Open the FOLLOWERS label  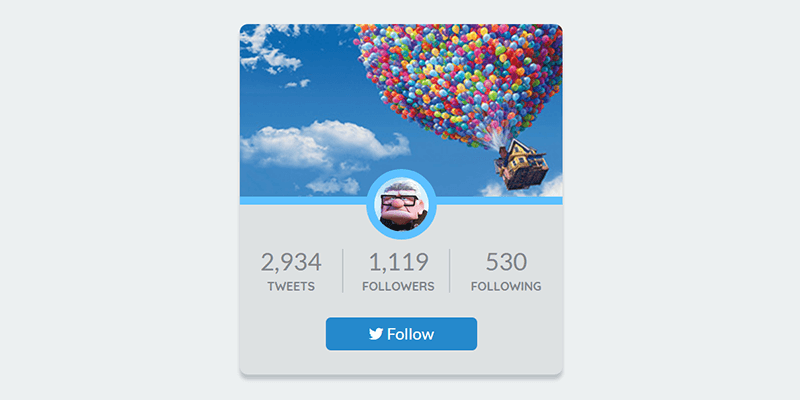[398, 287]
